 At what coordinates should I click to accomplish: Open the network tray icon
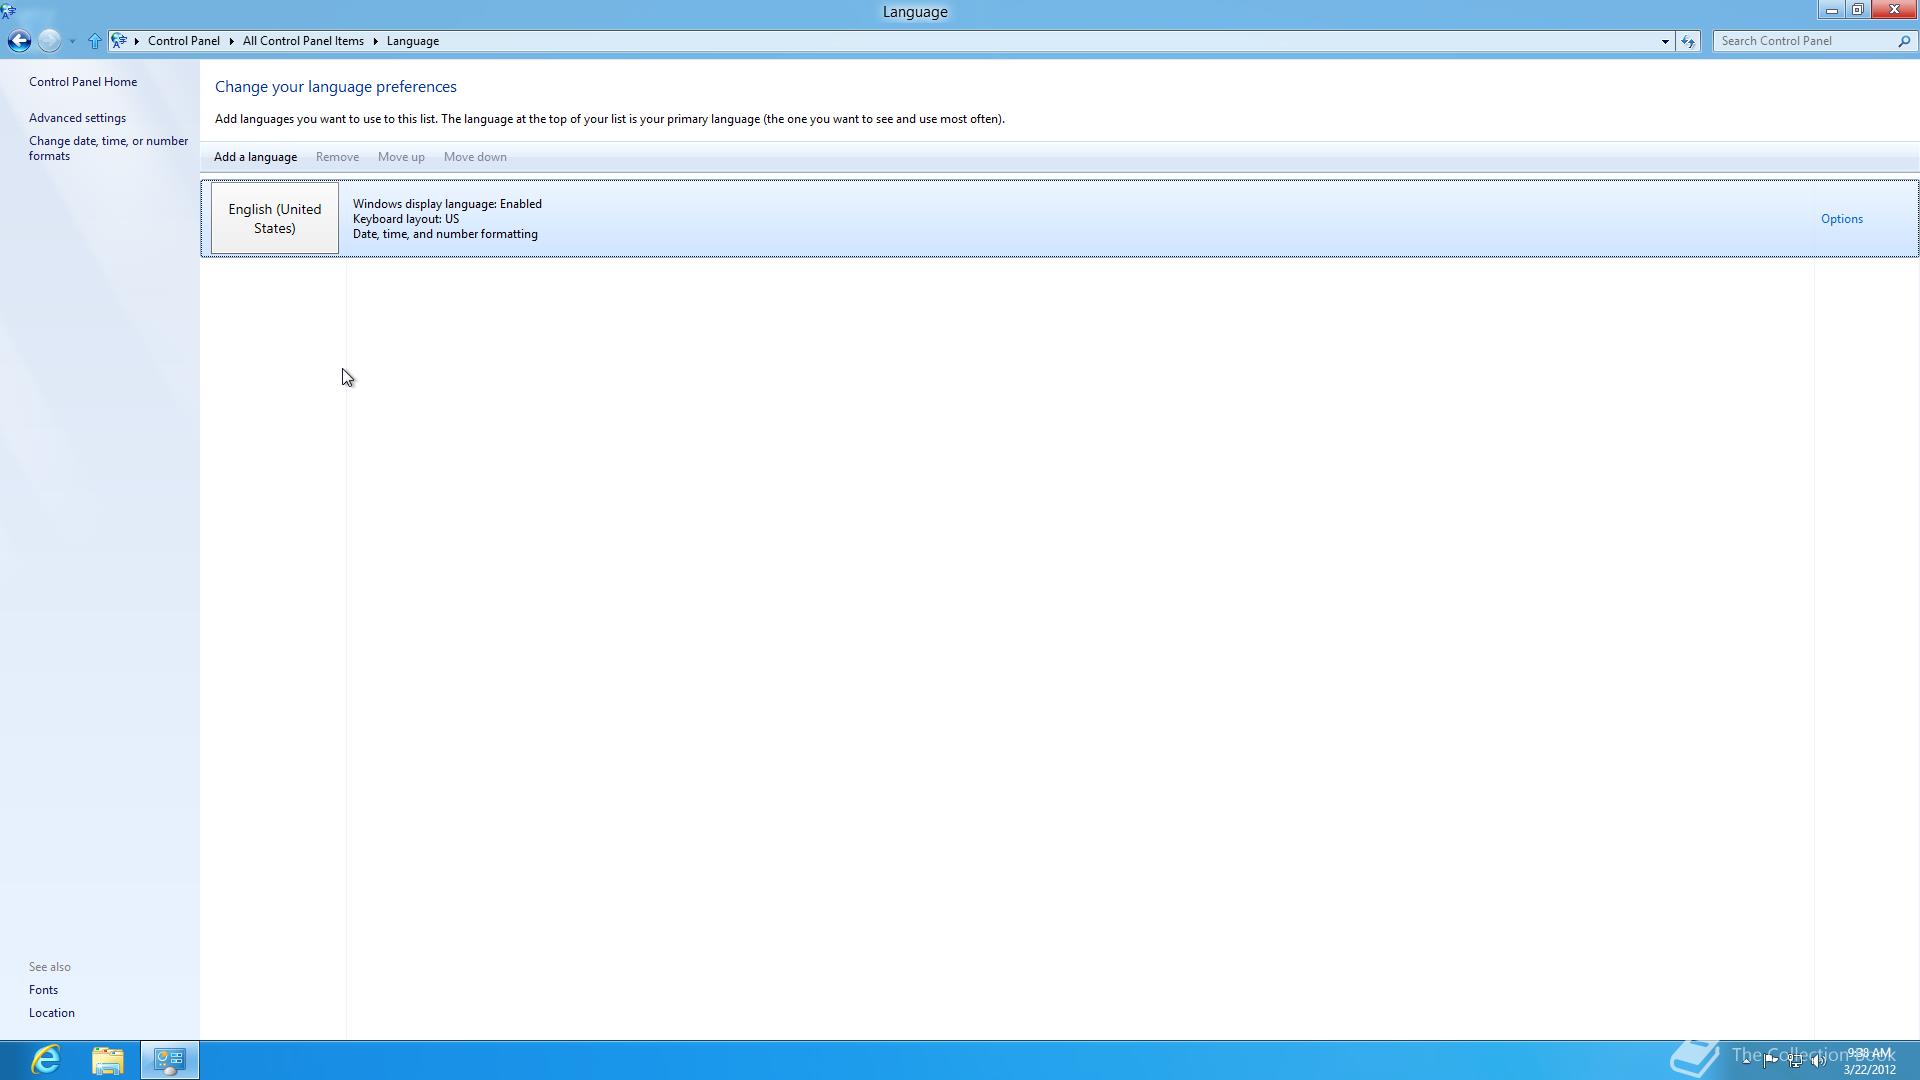(x=1795, y=1061)
